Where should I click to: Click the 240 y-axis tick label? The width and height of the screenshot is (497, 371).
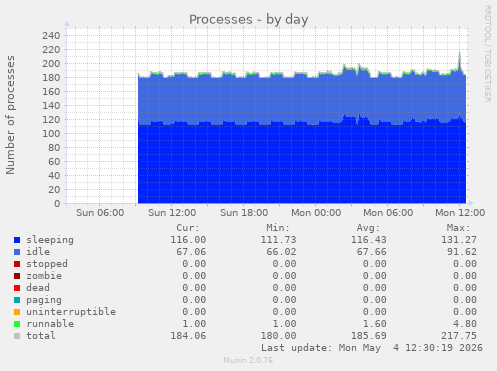pyautogui.click(x=51, y=36)
